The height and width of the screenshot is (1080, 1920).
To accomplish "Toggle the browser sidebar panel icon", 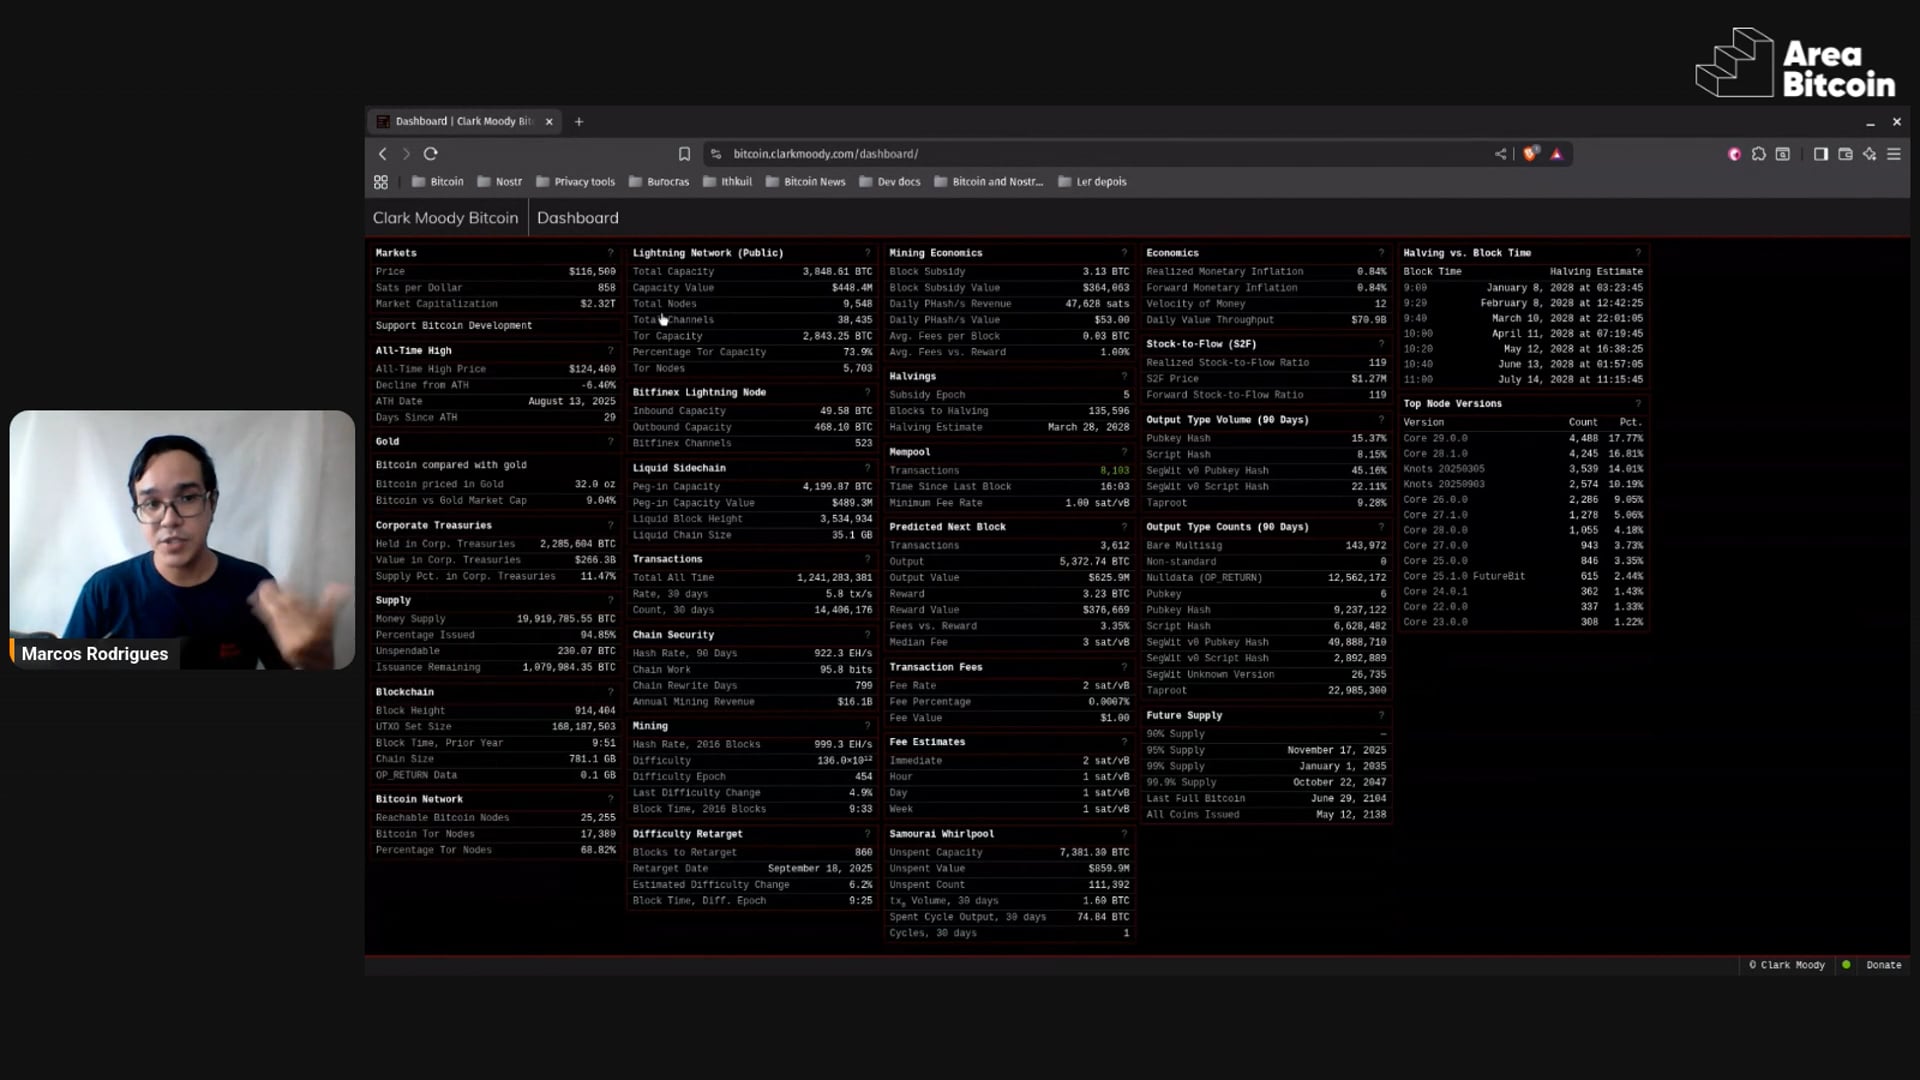I will coord(1821,154).
